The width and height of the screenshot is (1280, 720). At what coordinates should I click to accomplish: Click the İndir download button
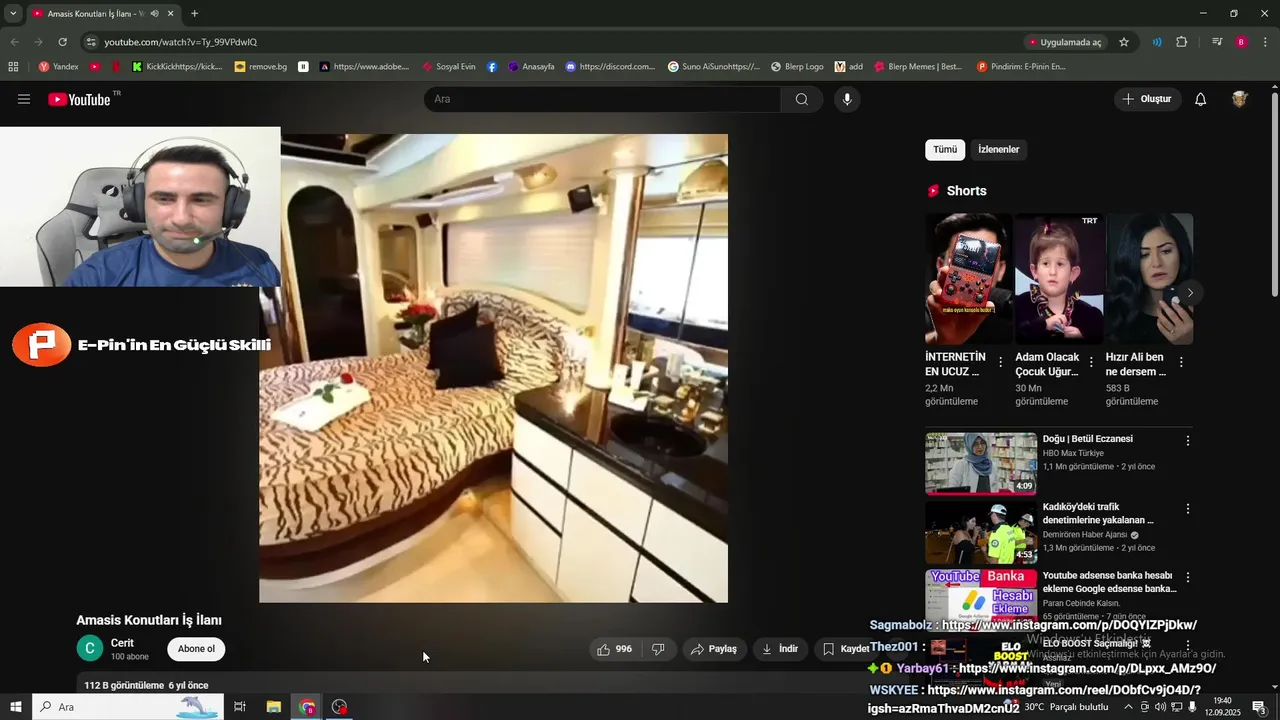pos(780,649)
